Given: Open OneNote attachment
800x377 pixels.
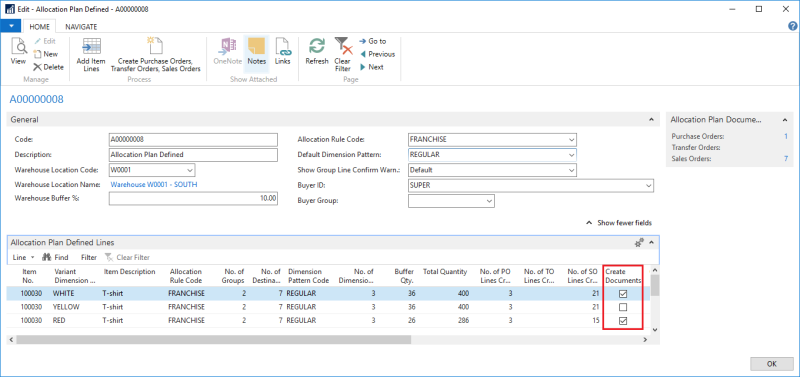Looking at the screenshot, I should 228,52.
